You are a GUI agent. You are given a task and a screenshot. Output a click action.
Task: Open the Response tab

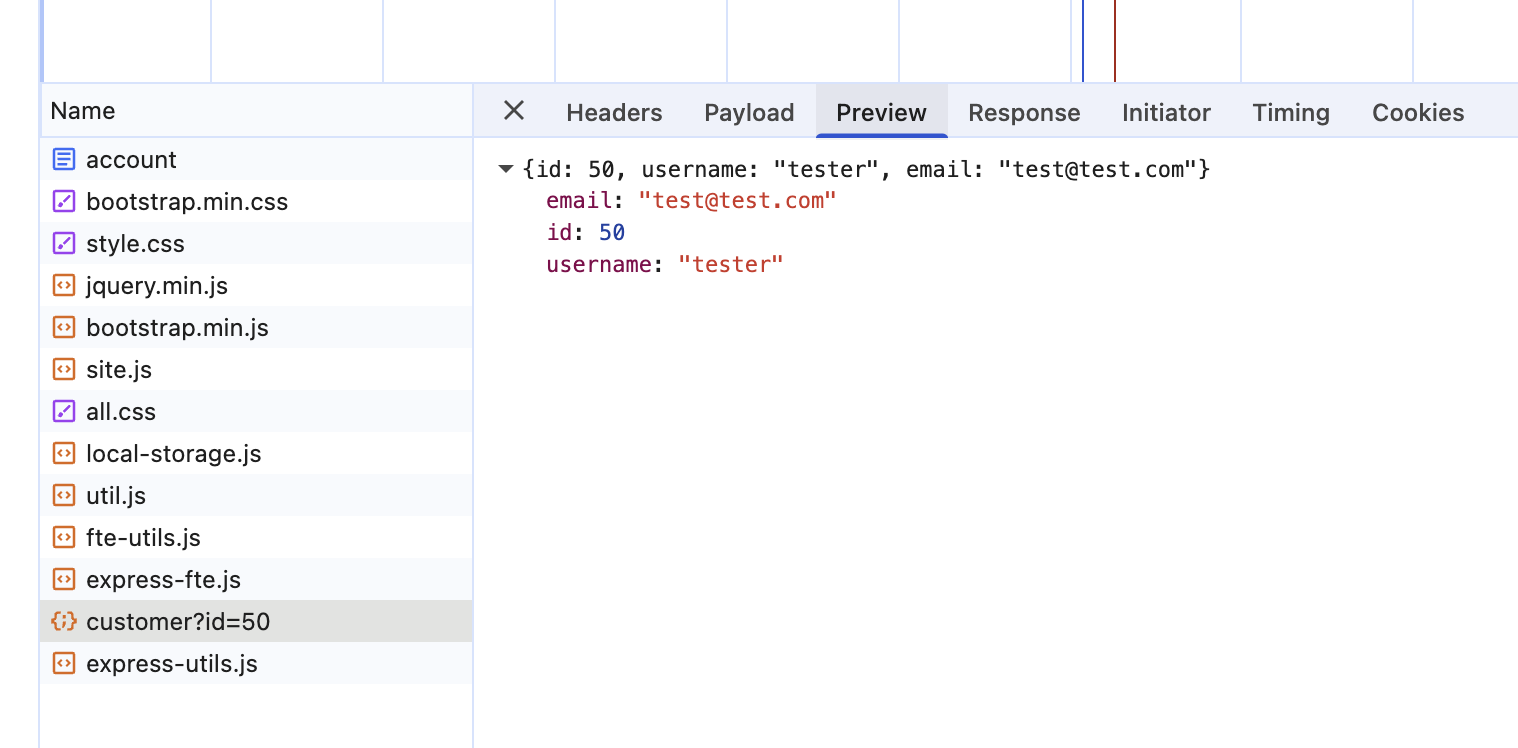click(1024, 112)
